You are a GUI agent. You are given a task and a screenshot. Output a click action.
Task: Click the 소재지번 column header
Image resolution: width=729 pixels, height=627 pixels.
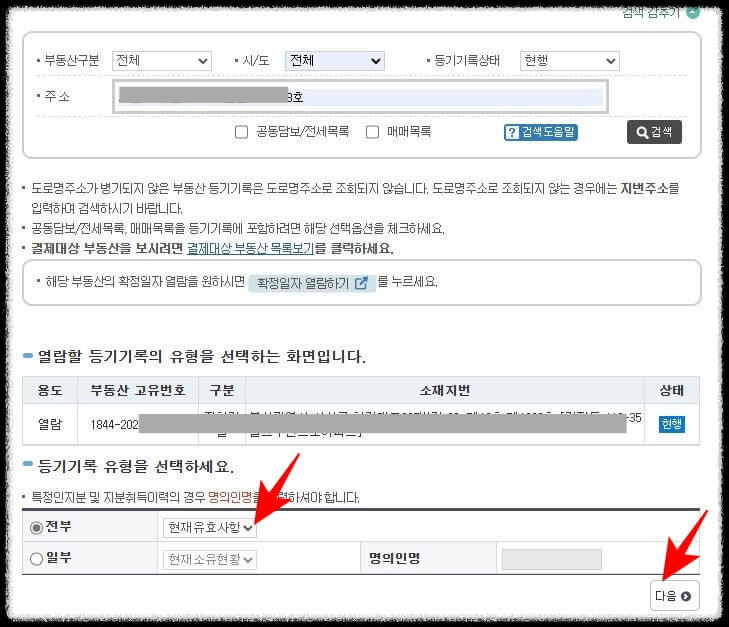point(445,390)
